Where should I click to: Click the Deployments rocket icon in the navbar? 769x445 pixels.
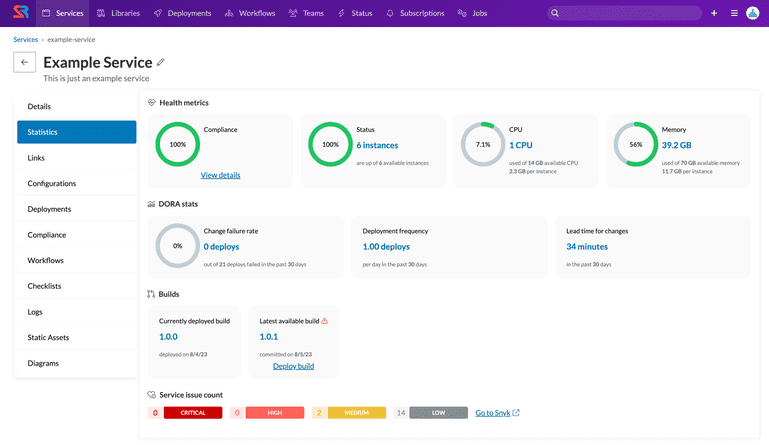click(157, 13)
